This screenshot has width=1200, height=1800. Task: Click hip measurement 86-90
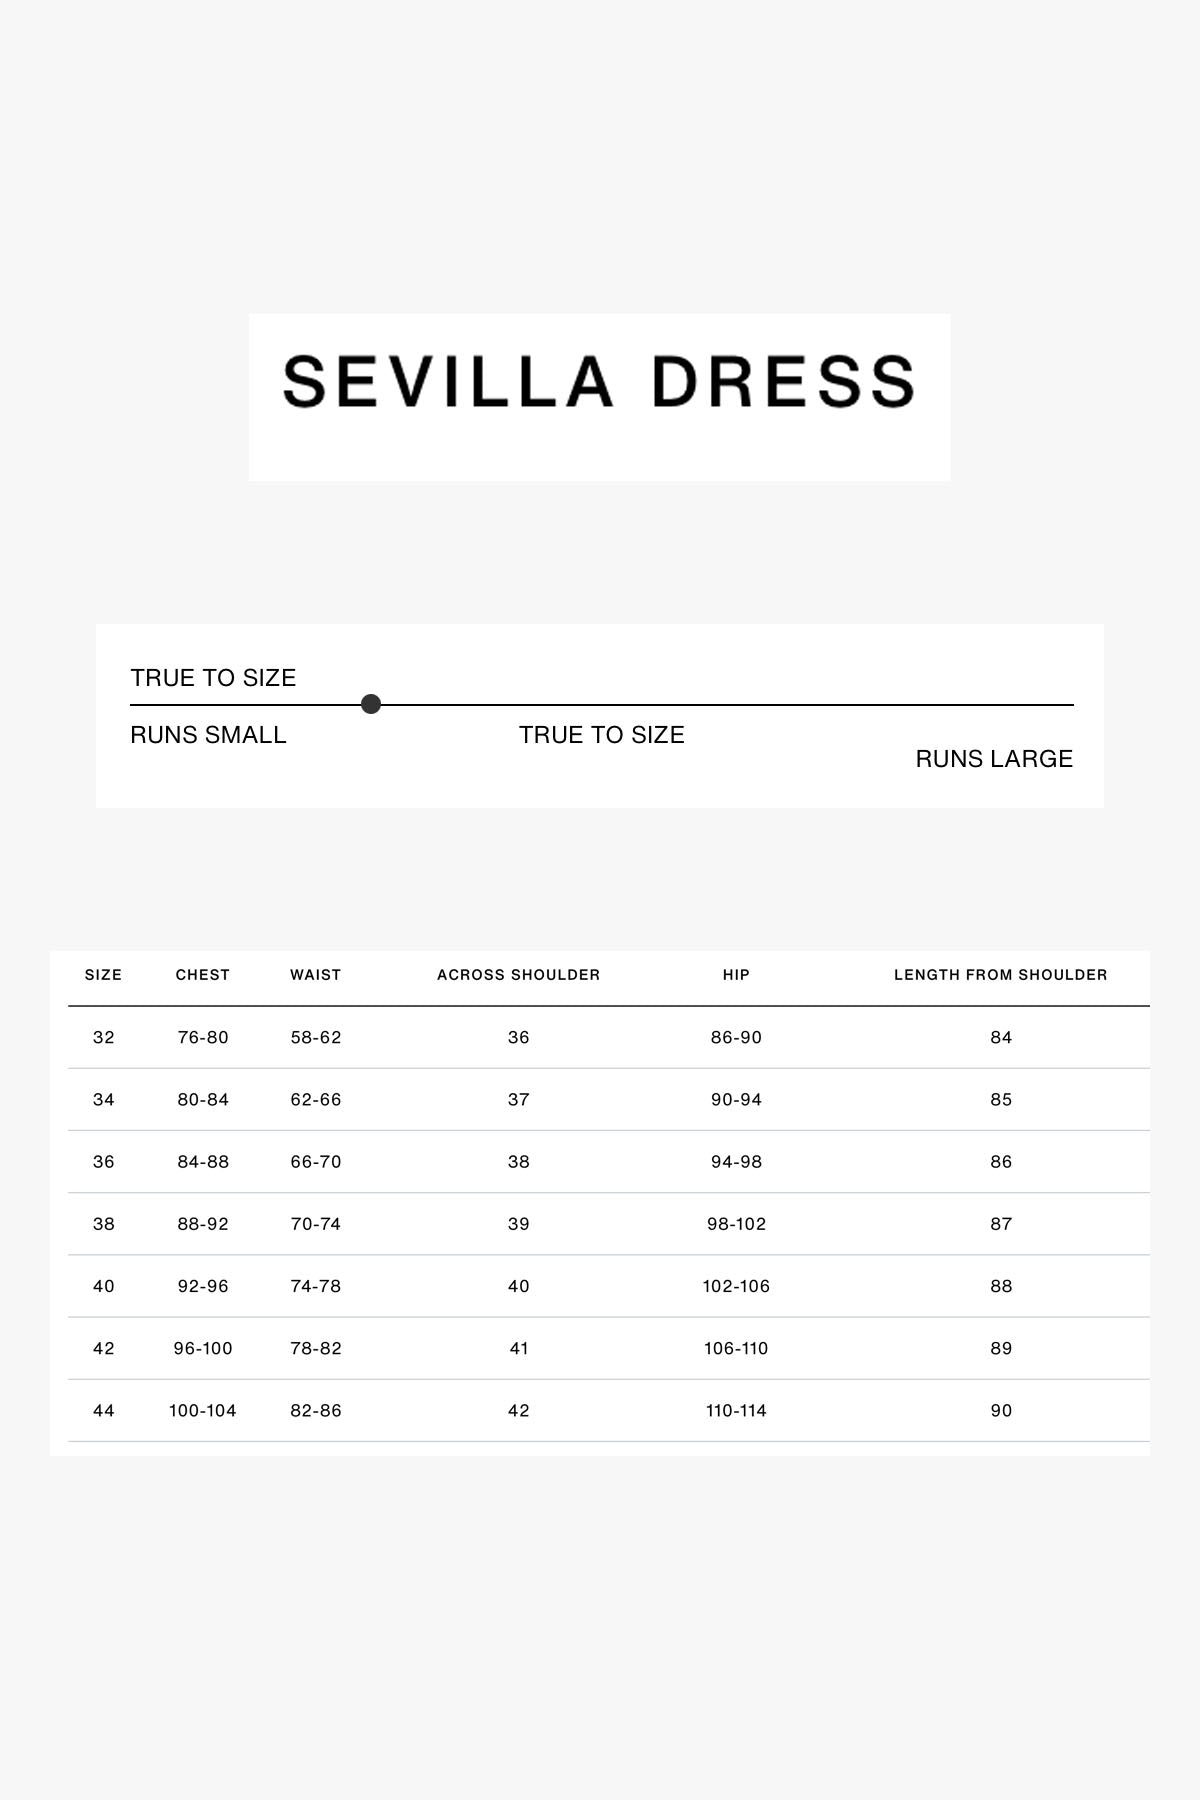tap(736, 1038)
